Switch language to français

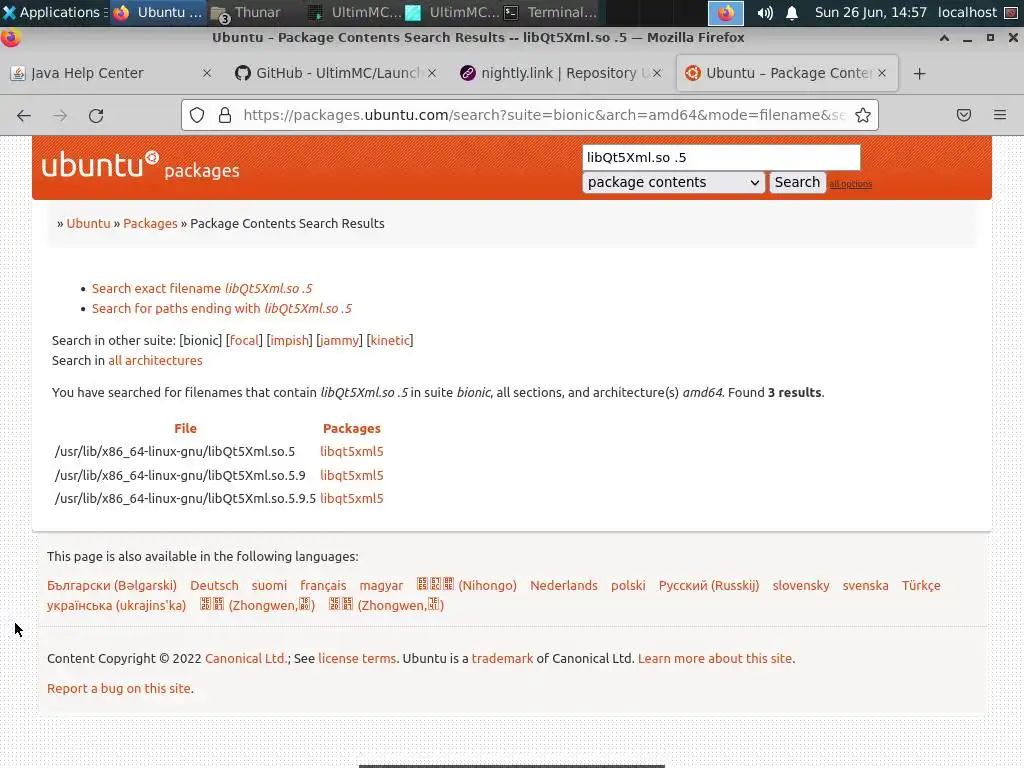[x=323, y=586]
